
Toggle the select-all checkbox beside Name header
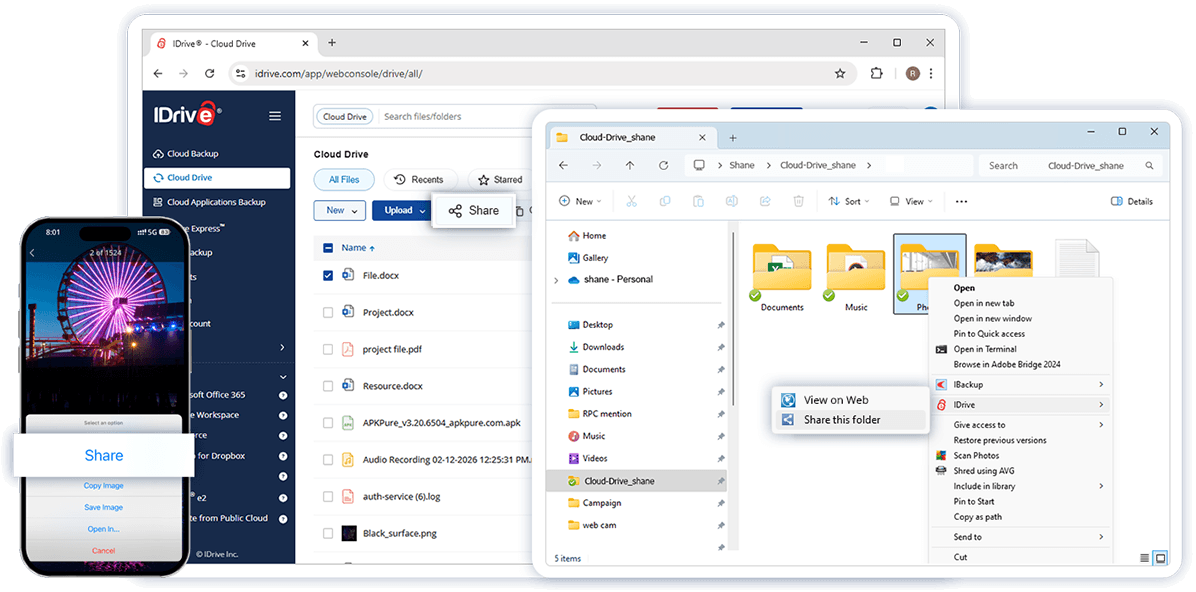(x=328, y=248)
